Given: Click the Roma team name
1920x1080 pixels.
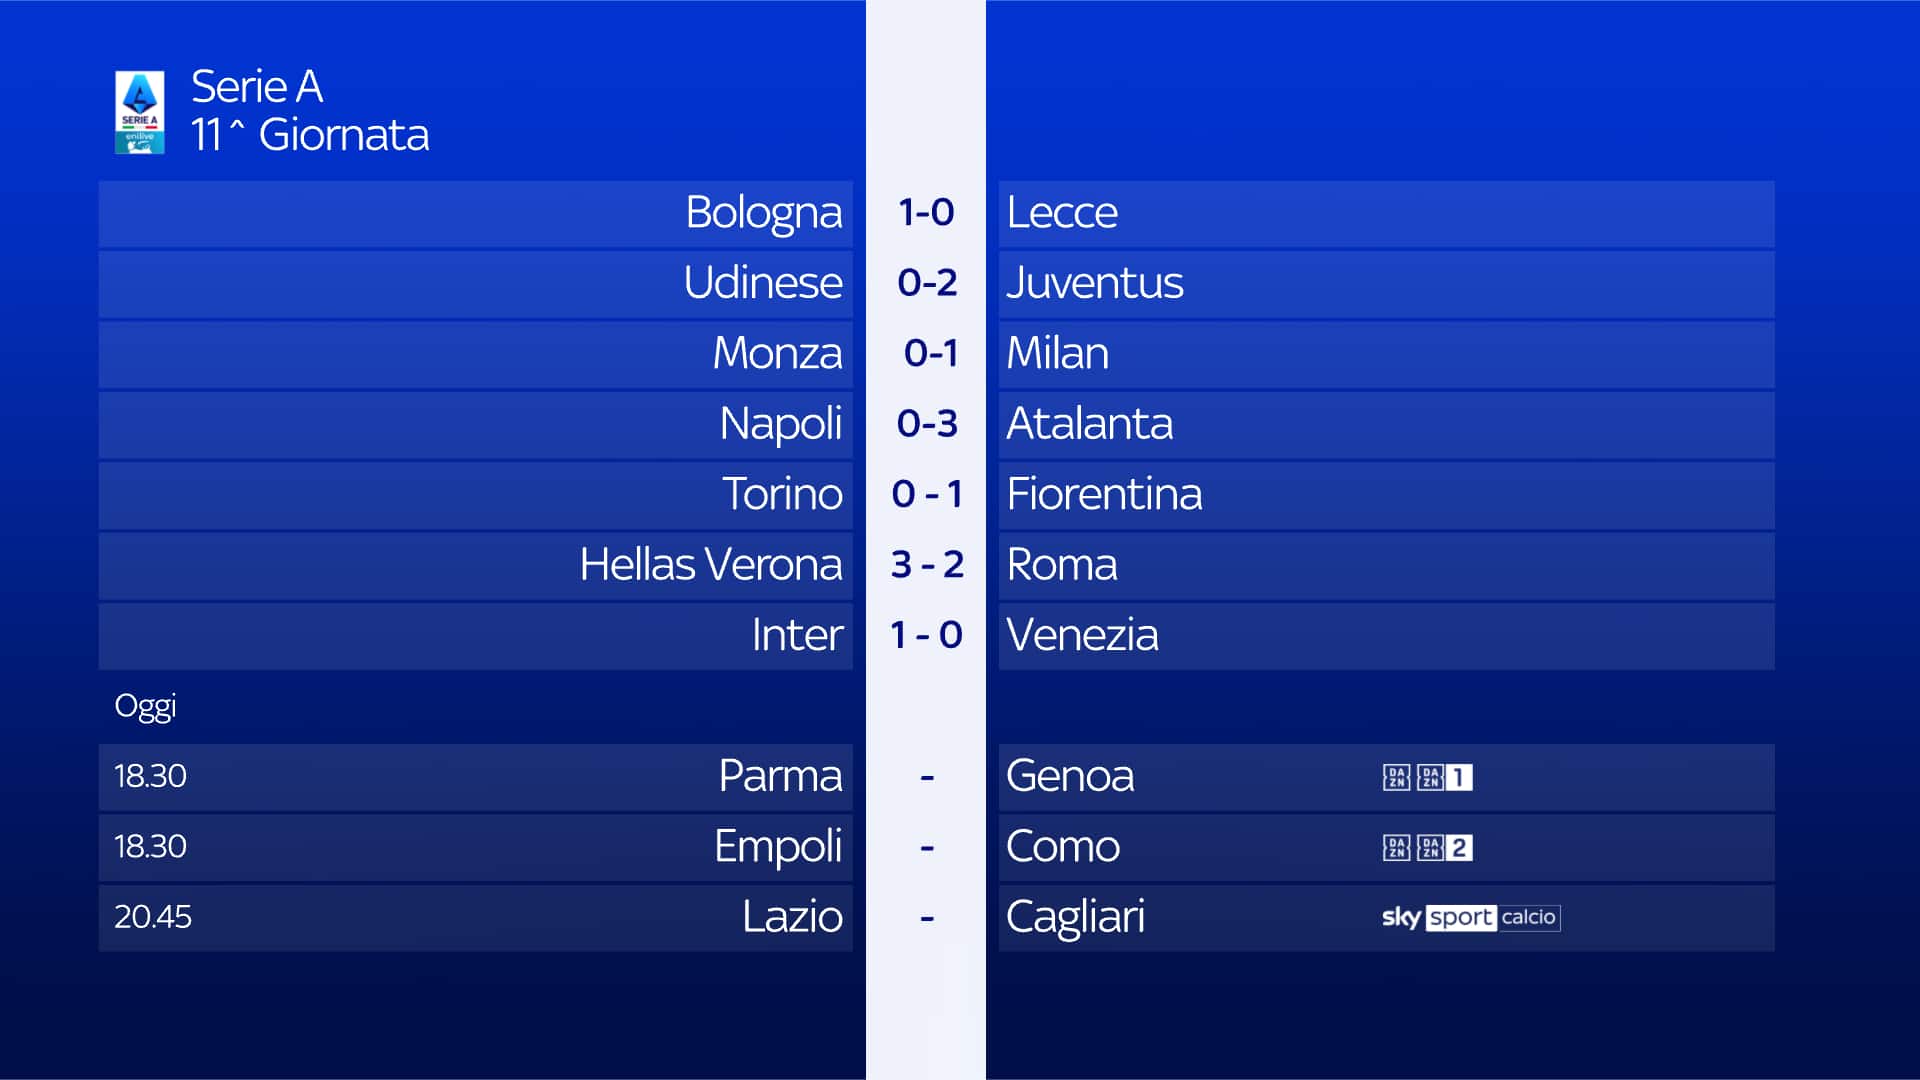Looking at the screenshot, I should (1061, 565).
